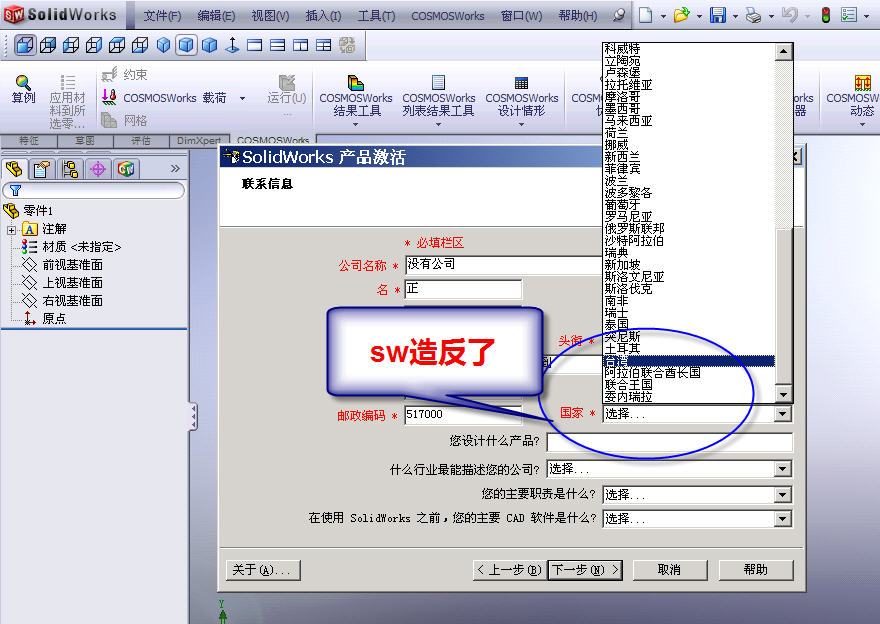Viewport: 880px width, 624px height.
Task: Select the Bottom view cube icon
Action: 140,45
